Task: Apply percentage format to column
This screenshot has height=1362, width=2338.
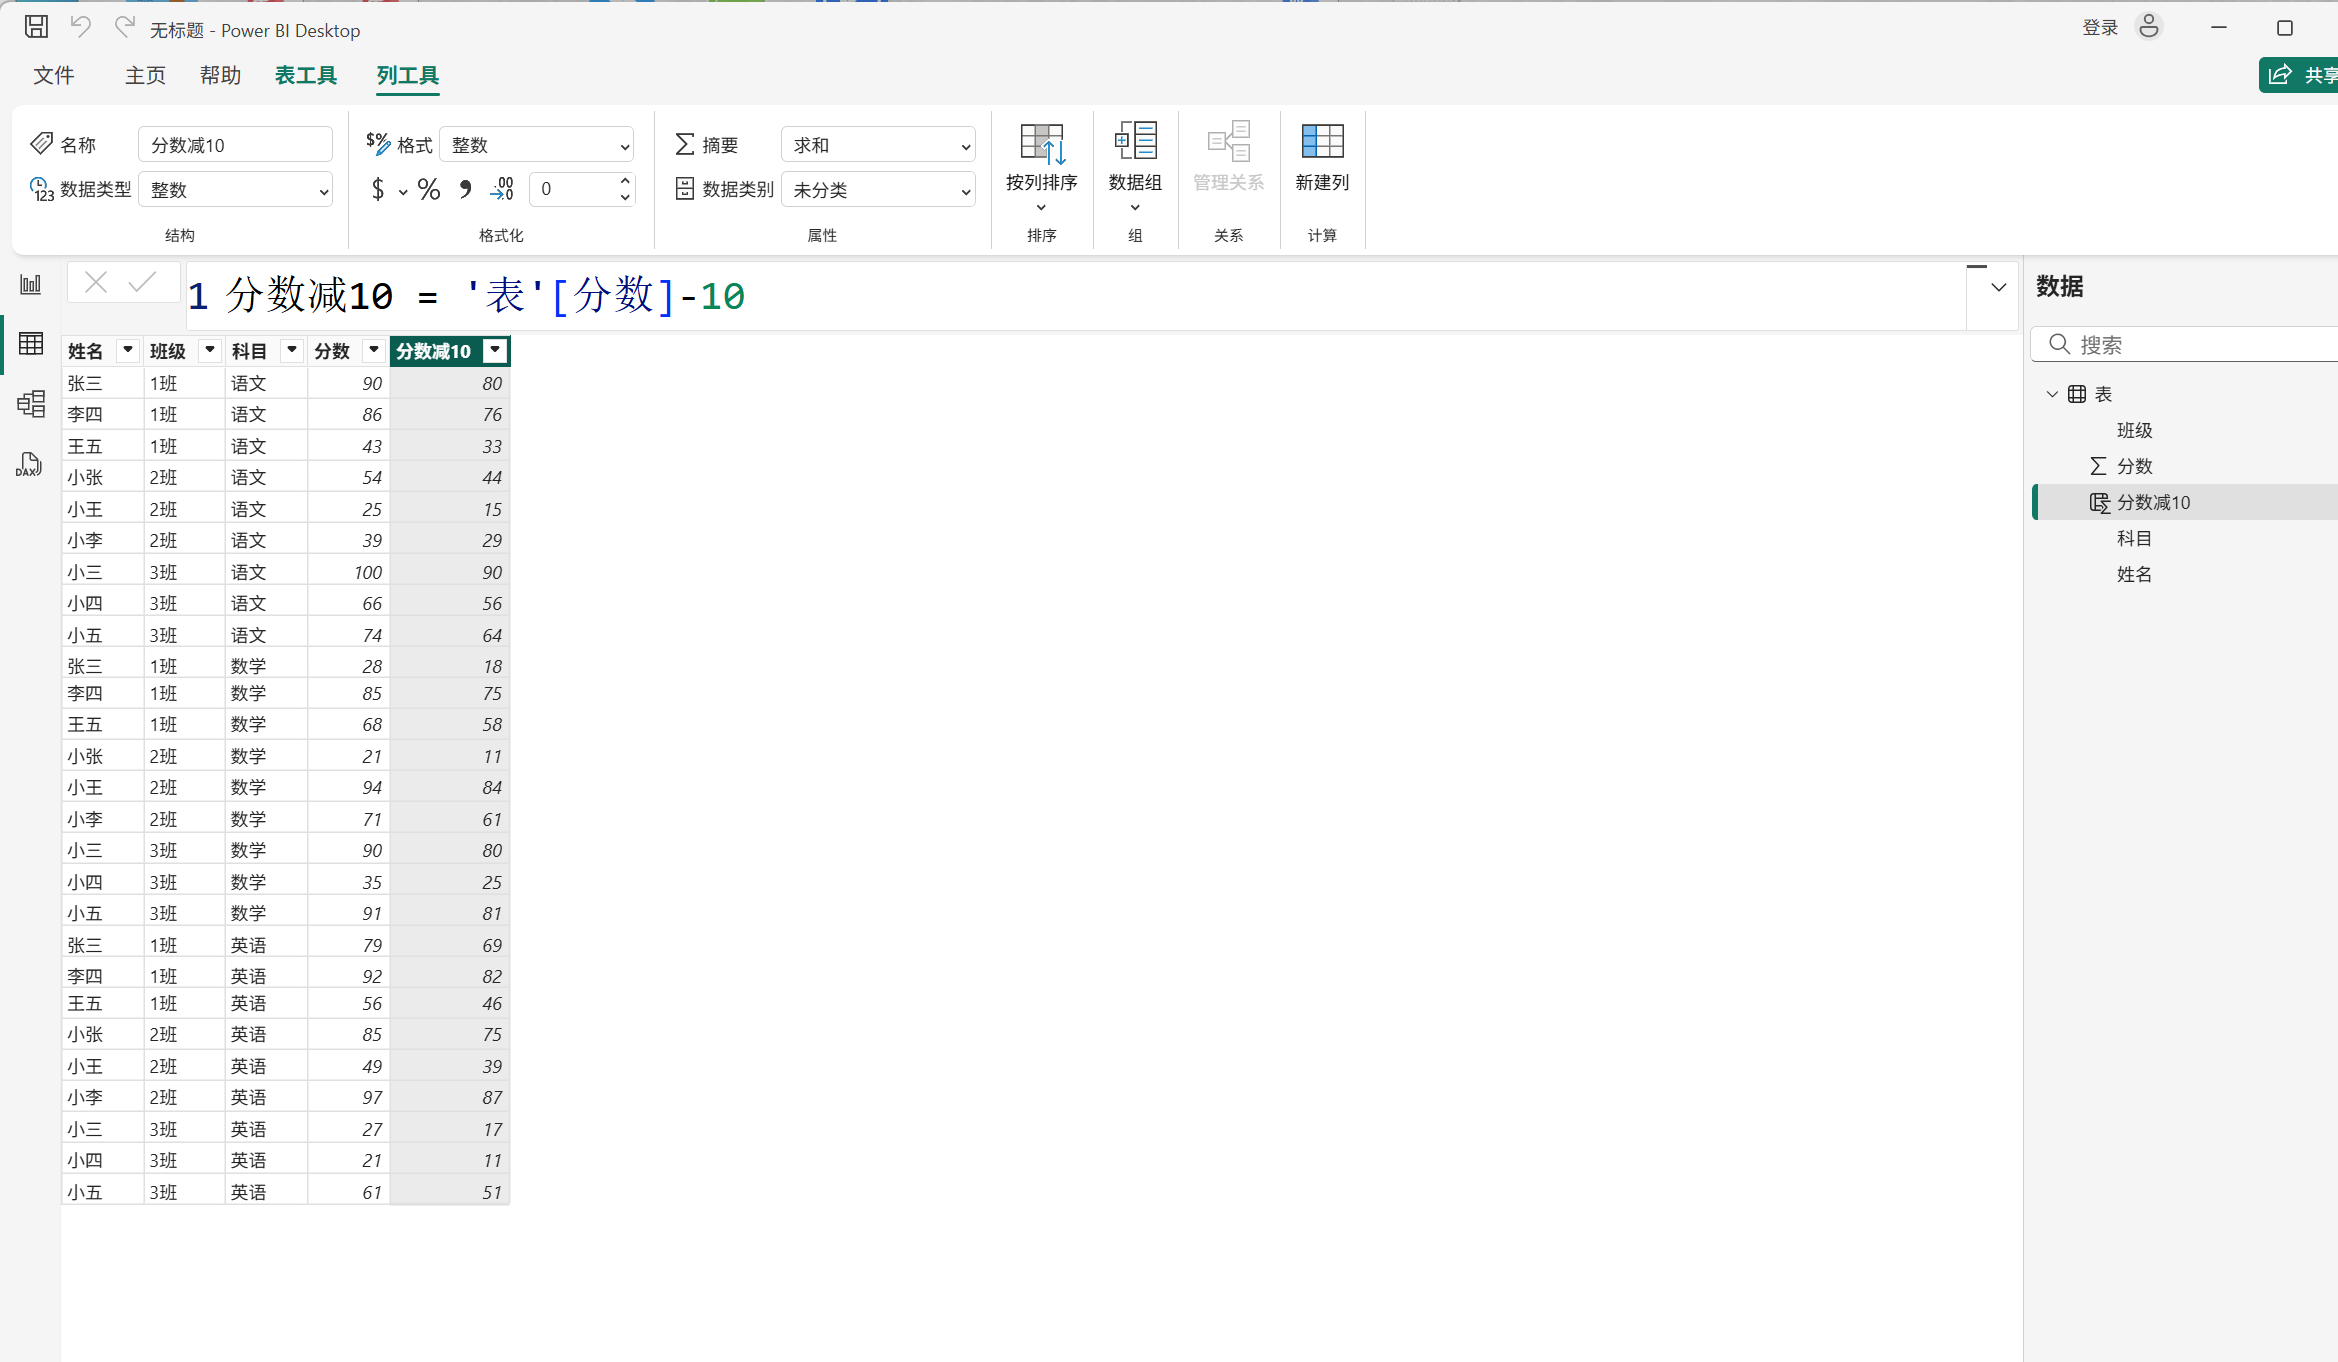Action: tap(429, 190)
